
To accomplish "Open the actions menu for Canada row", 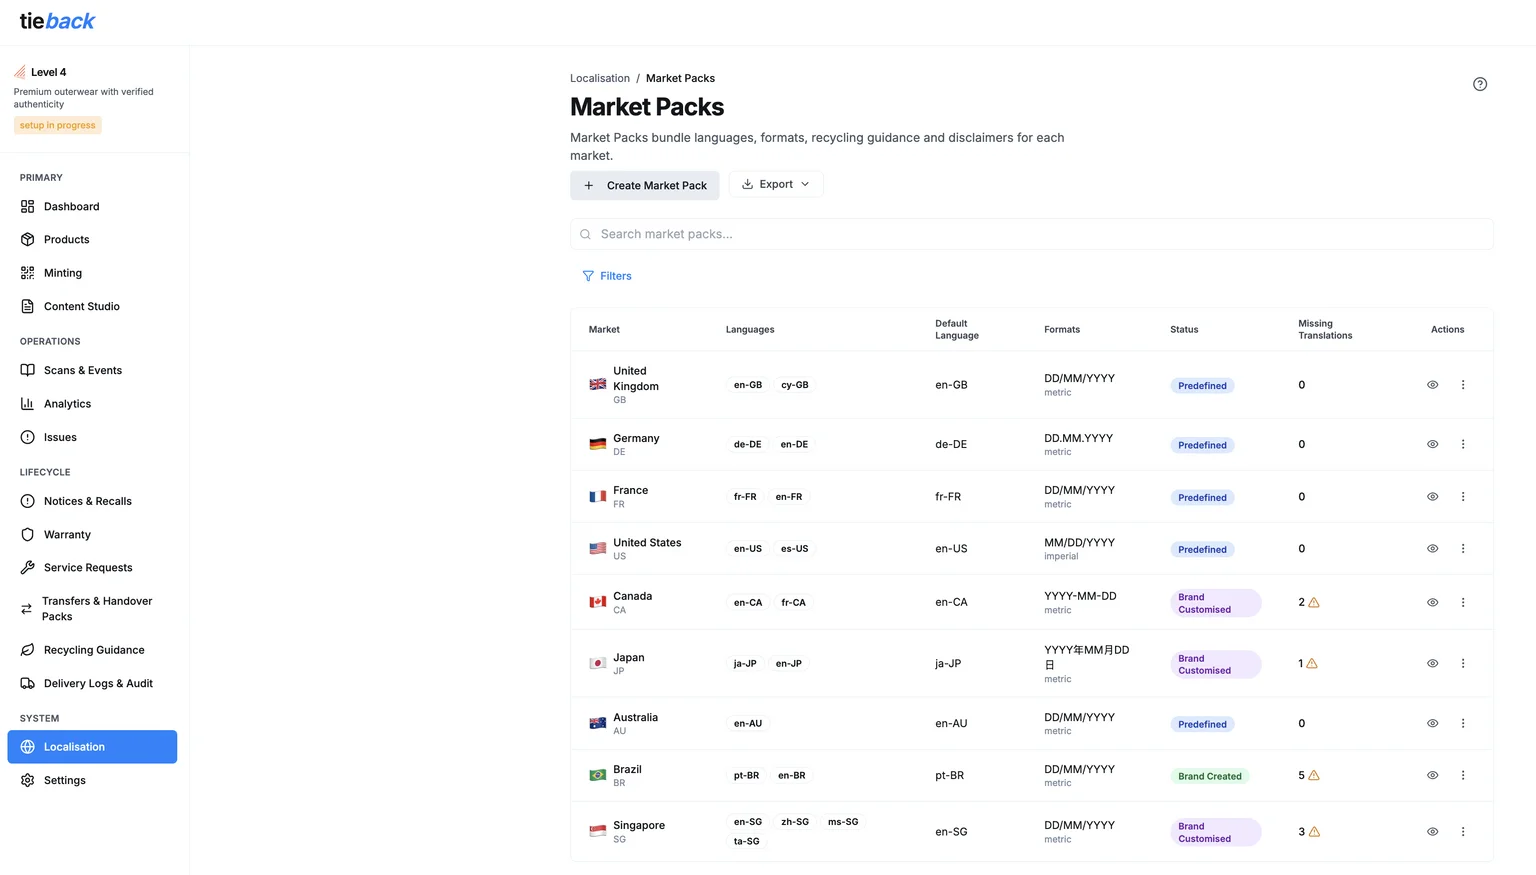I will point(1463,602).
